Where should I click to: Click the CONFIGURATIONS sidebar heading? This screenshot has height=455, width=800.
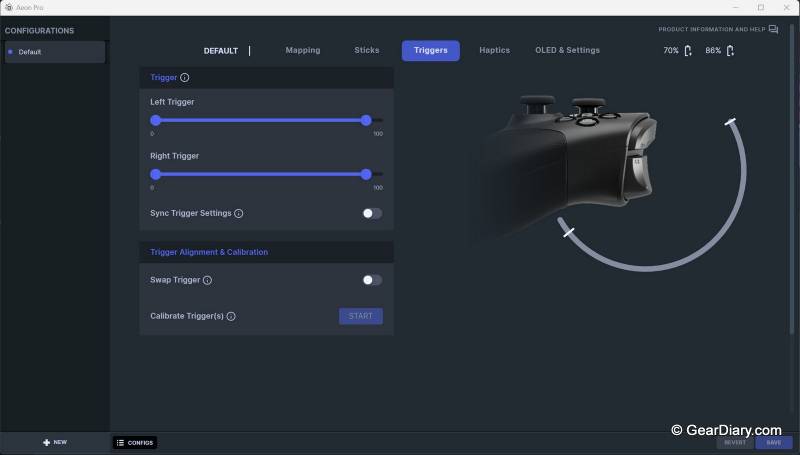tap(39, 31)
